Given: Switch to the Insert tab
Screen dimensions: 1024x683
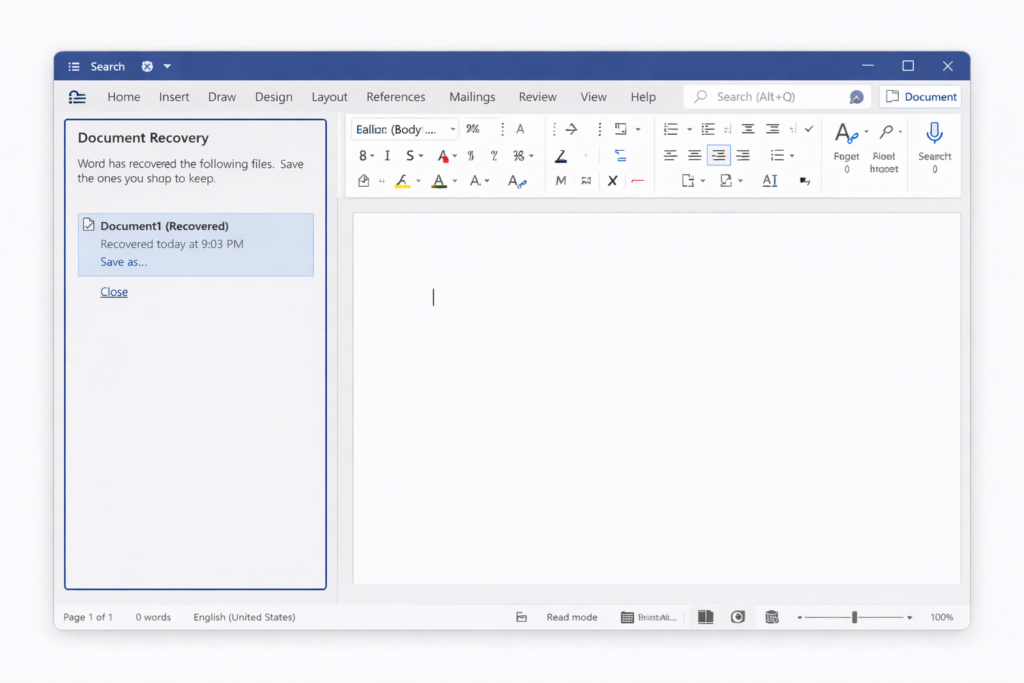Looking at the screenshot, I should coord(174,97).
